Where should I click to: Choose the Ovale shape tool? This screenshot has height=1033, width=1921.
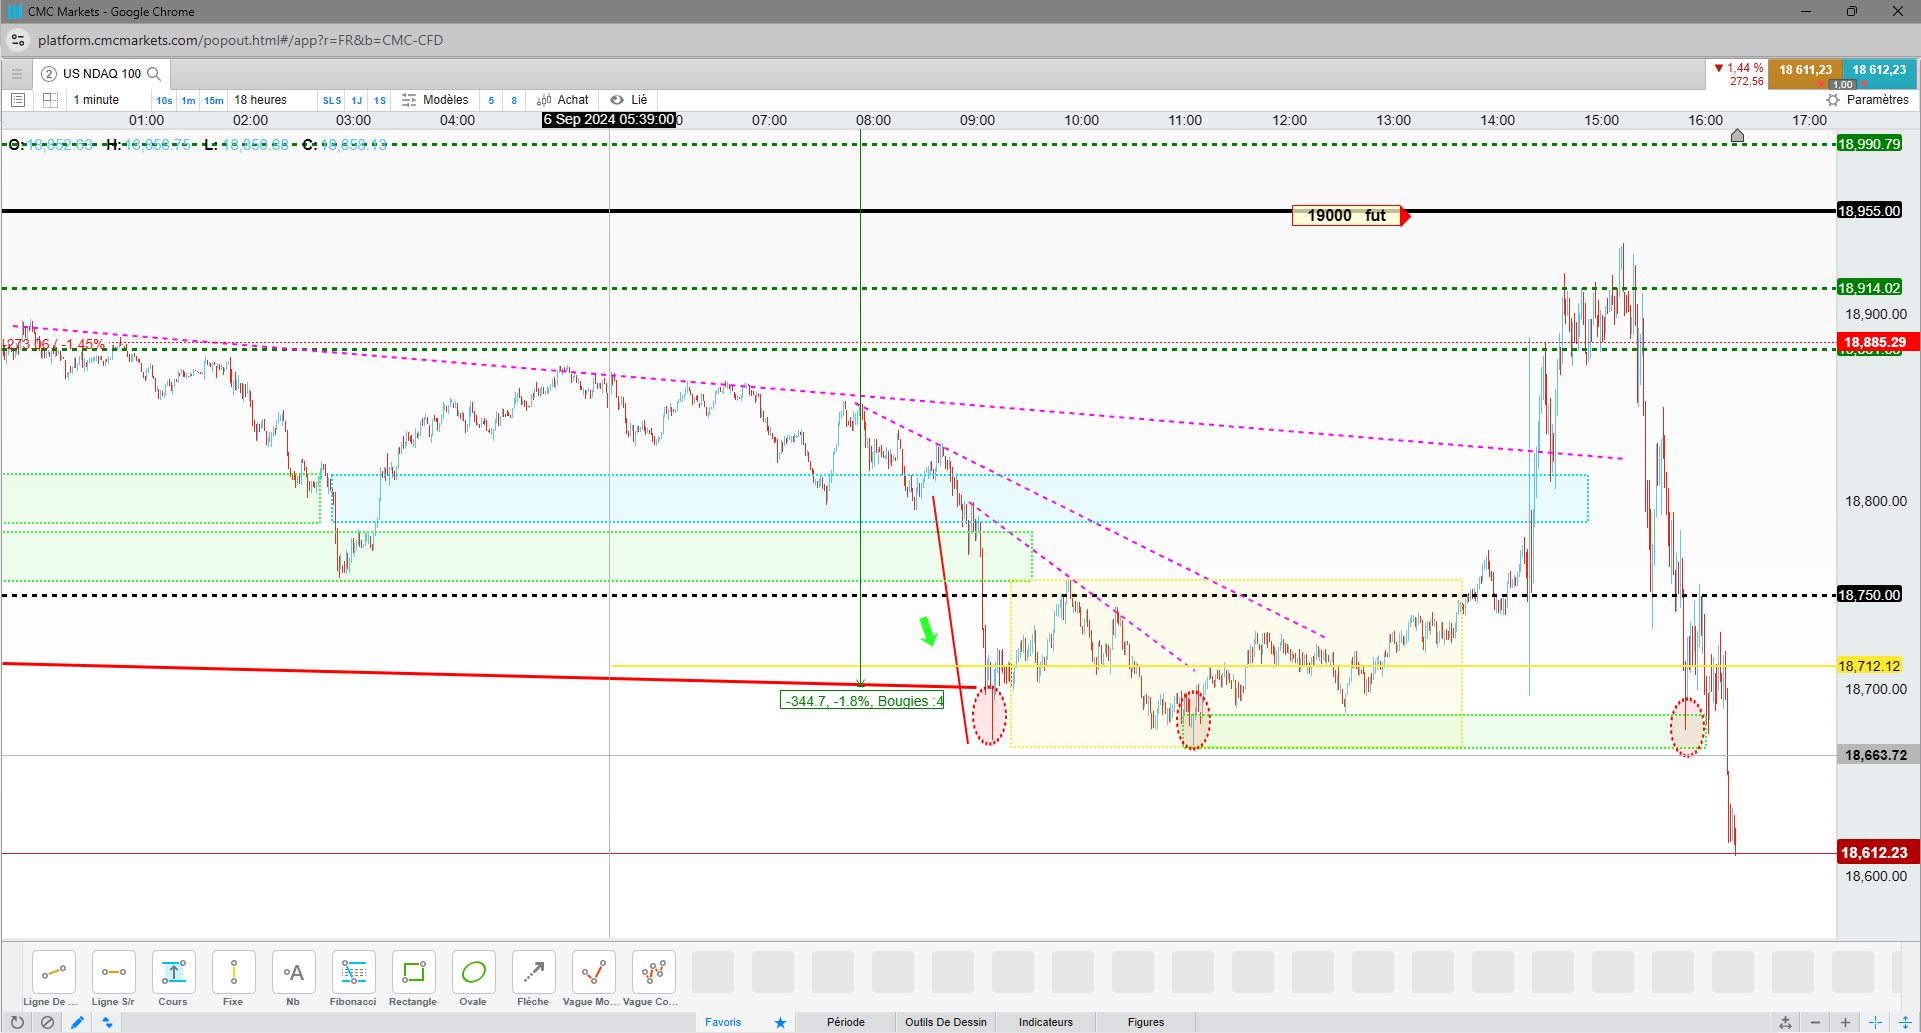(473, 979)
